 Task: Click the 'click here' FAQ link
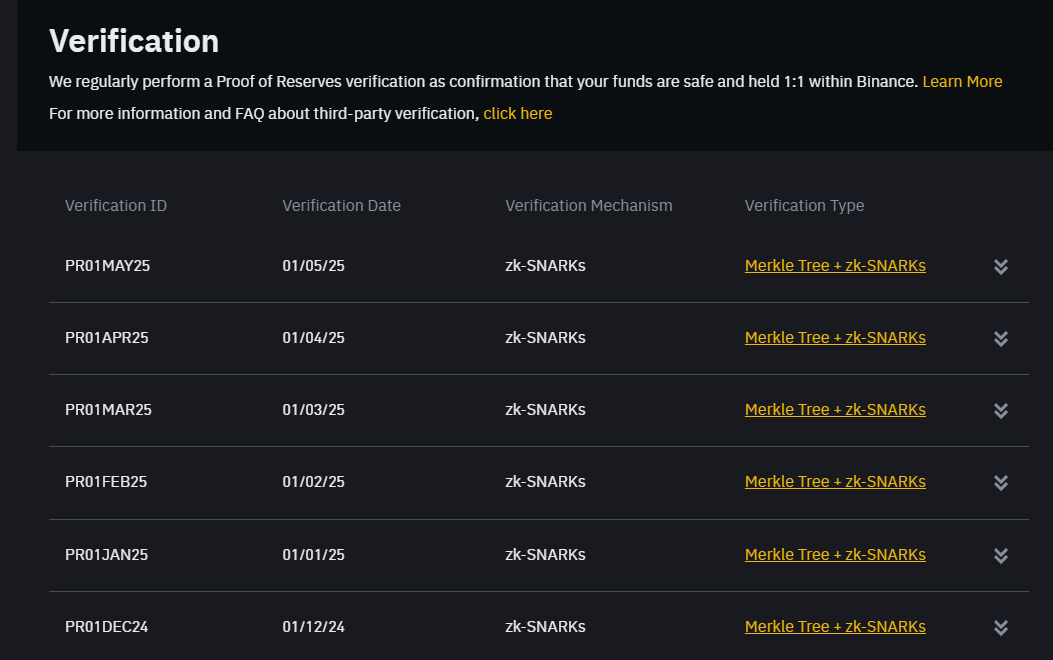point(517,113)
